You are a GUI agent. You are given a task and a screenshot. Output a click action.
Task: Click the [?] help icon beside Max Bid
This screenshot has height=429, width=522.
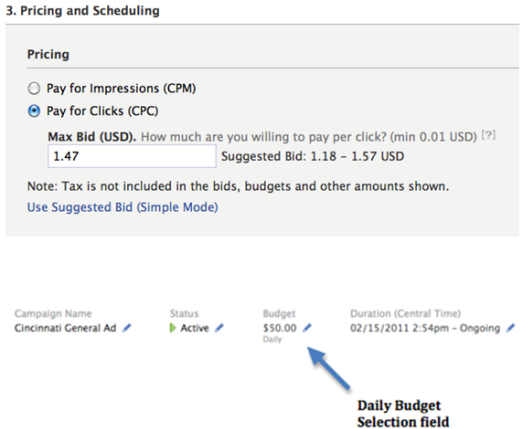tap(489, 135)
